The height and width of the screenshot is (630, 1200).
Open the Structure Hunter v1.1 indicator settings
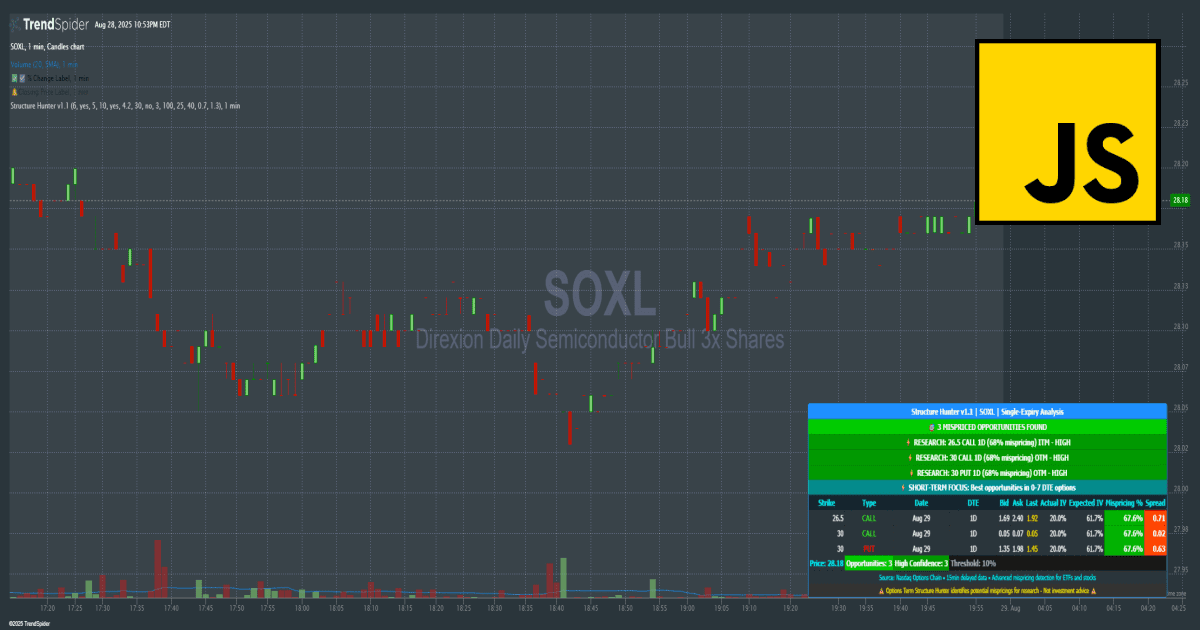click(125, 105)
